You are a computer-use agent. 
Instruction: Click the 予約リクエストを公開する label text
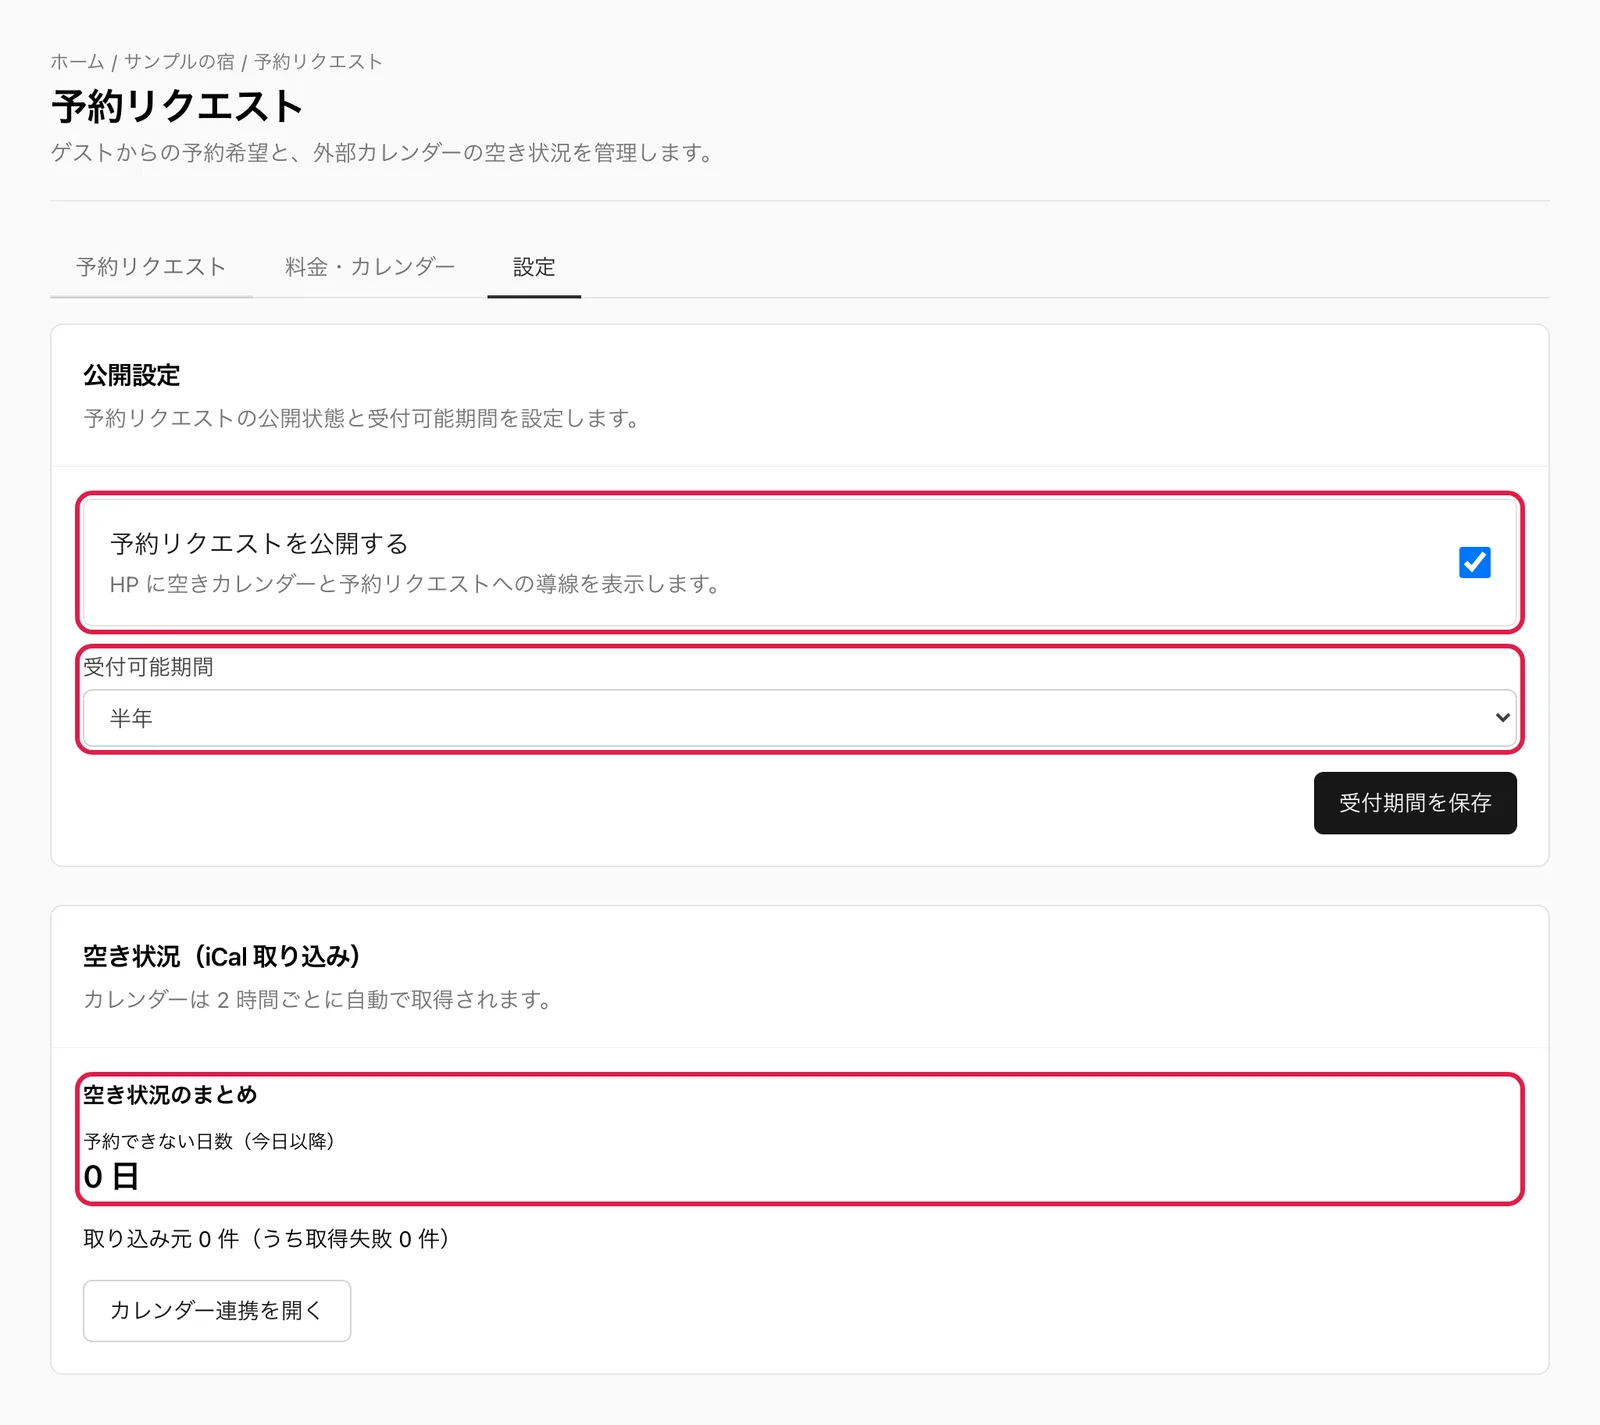(x=259, y=543)
